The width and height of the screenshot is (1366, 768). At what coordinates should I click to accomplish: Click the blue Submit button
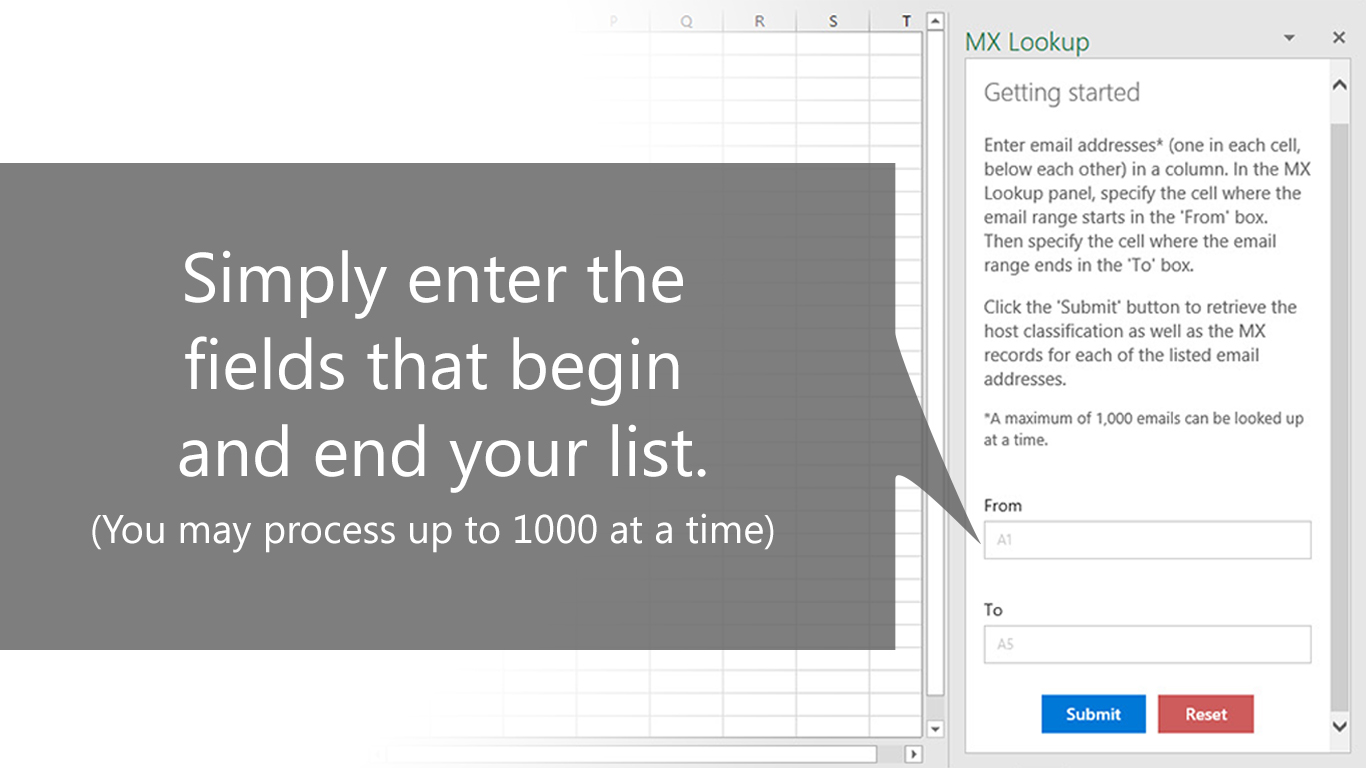(x=1093, y=714)
